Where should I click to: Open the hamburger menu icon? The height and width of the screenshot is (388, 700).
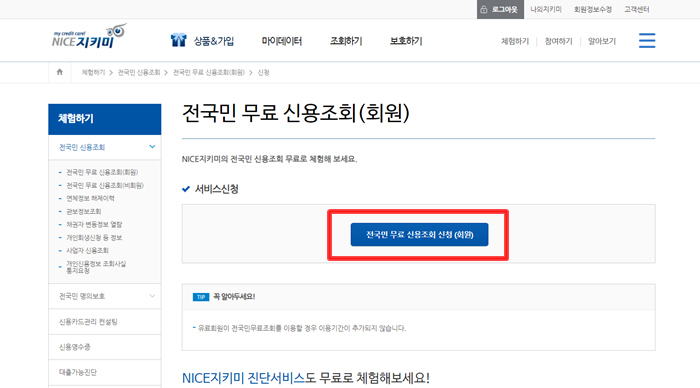tap(647, 41)
